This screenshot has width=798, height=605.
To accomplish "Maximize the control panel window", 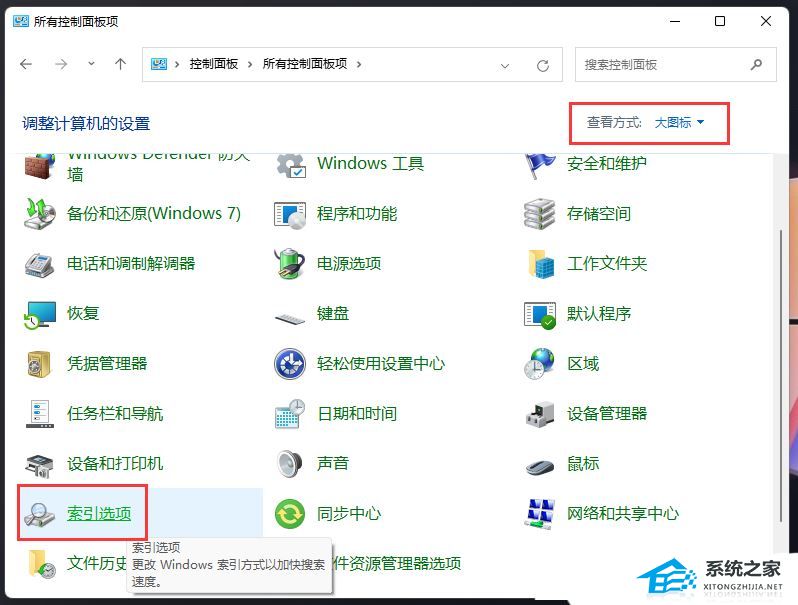I will pos(720,21).
